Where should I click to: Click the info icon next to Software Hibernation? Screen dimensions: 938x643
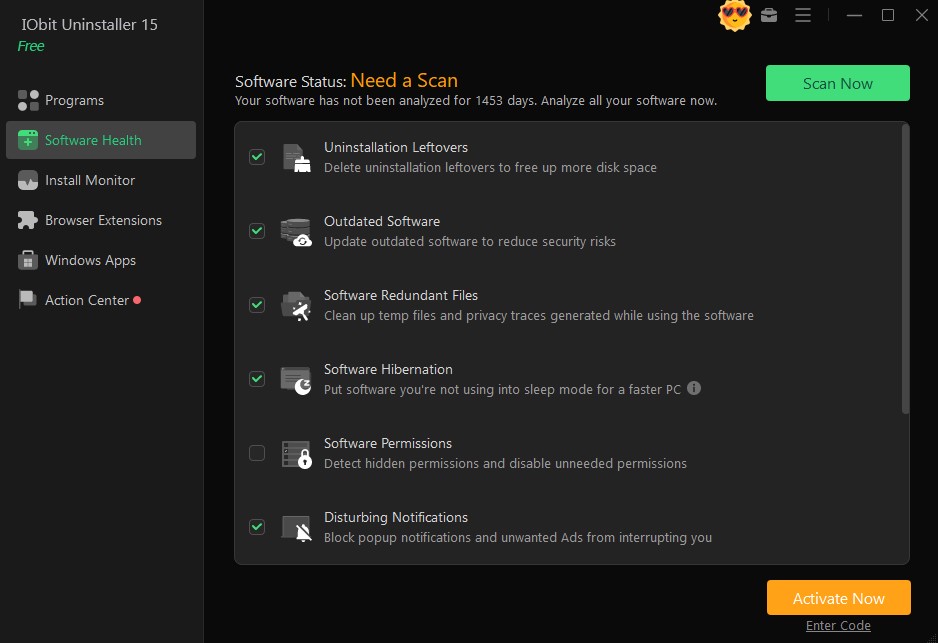click(x=694, y=389)
